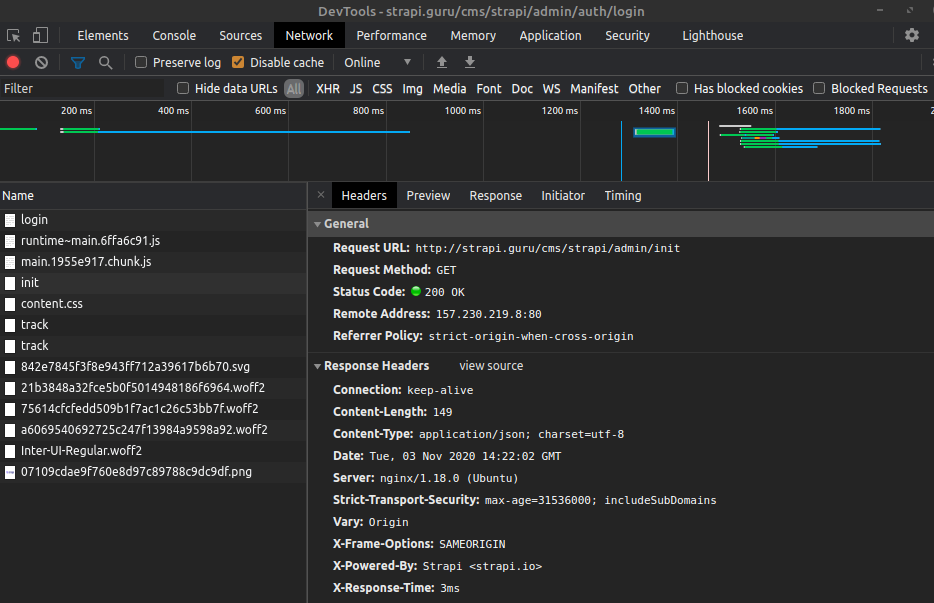Open the network request filter funnel icon
Screen dimensions: 934x603
click(x=77, y=62)
